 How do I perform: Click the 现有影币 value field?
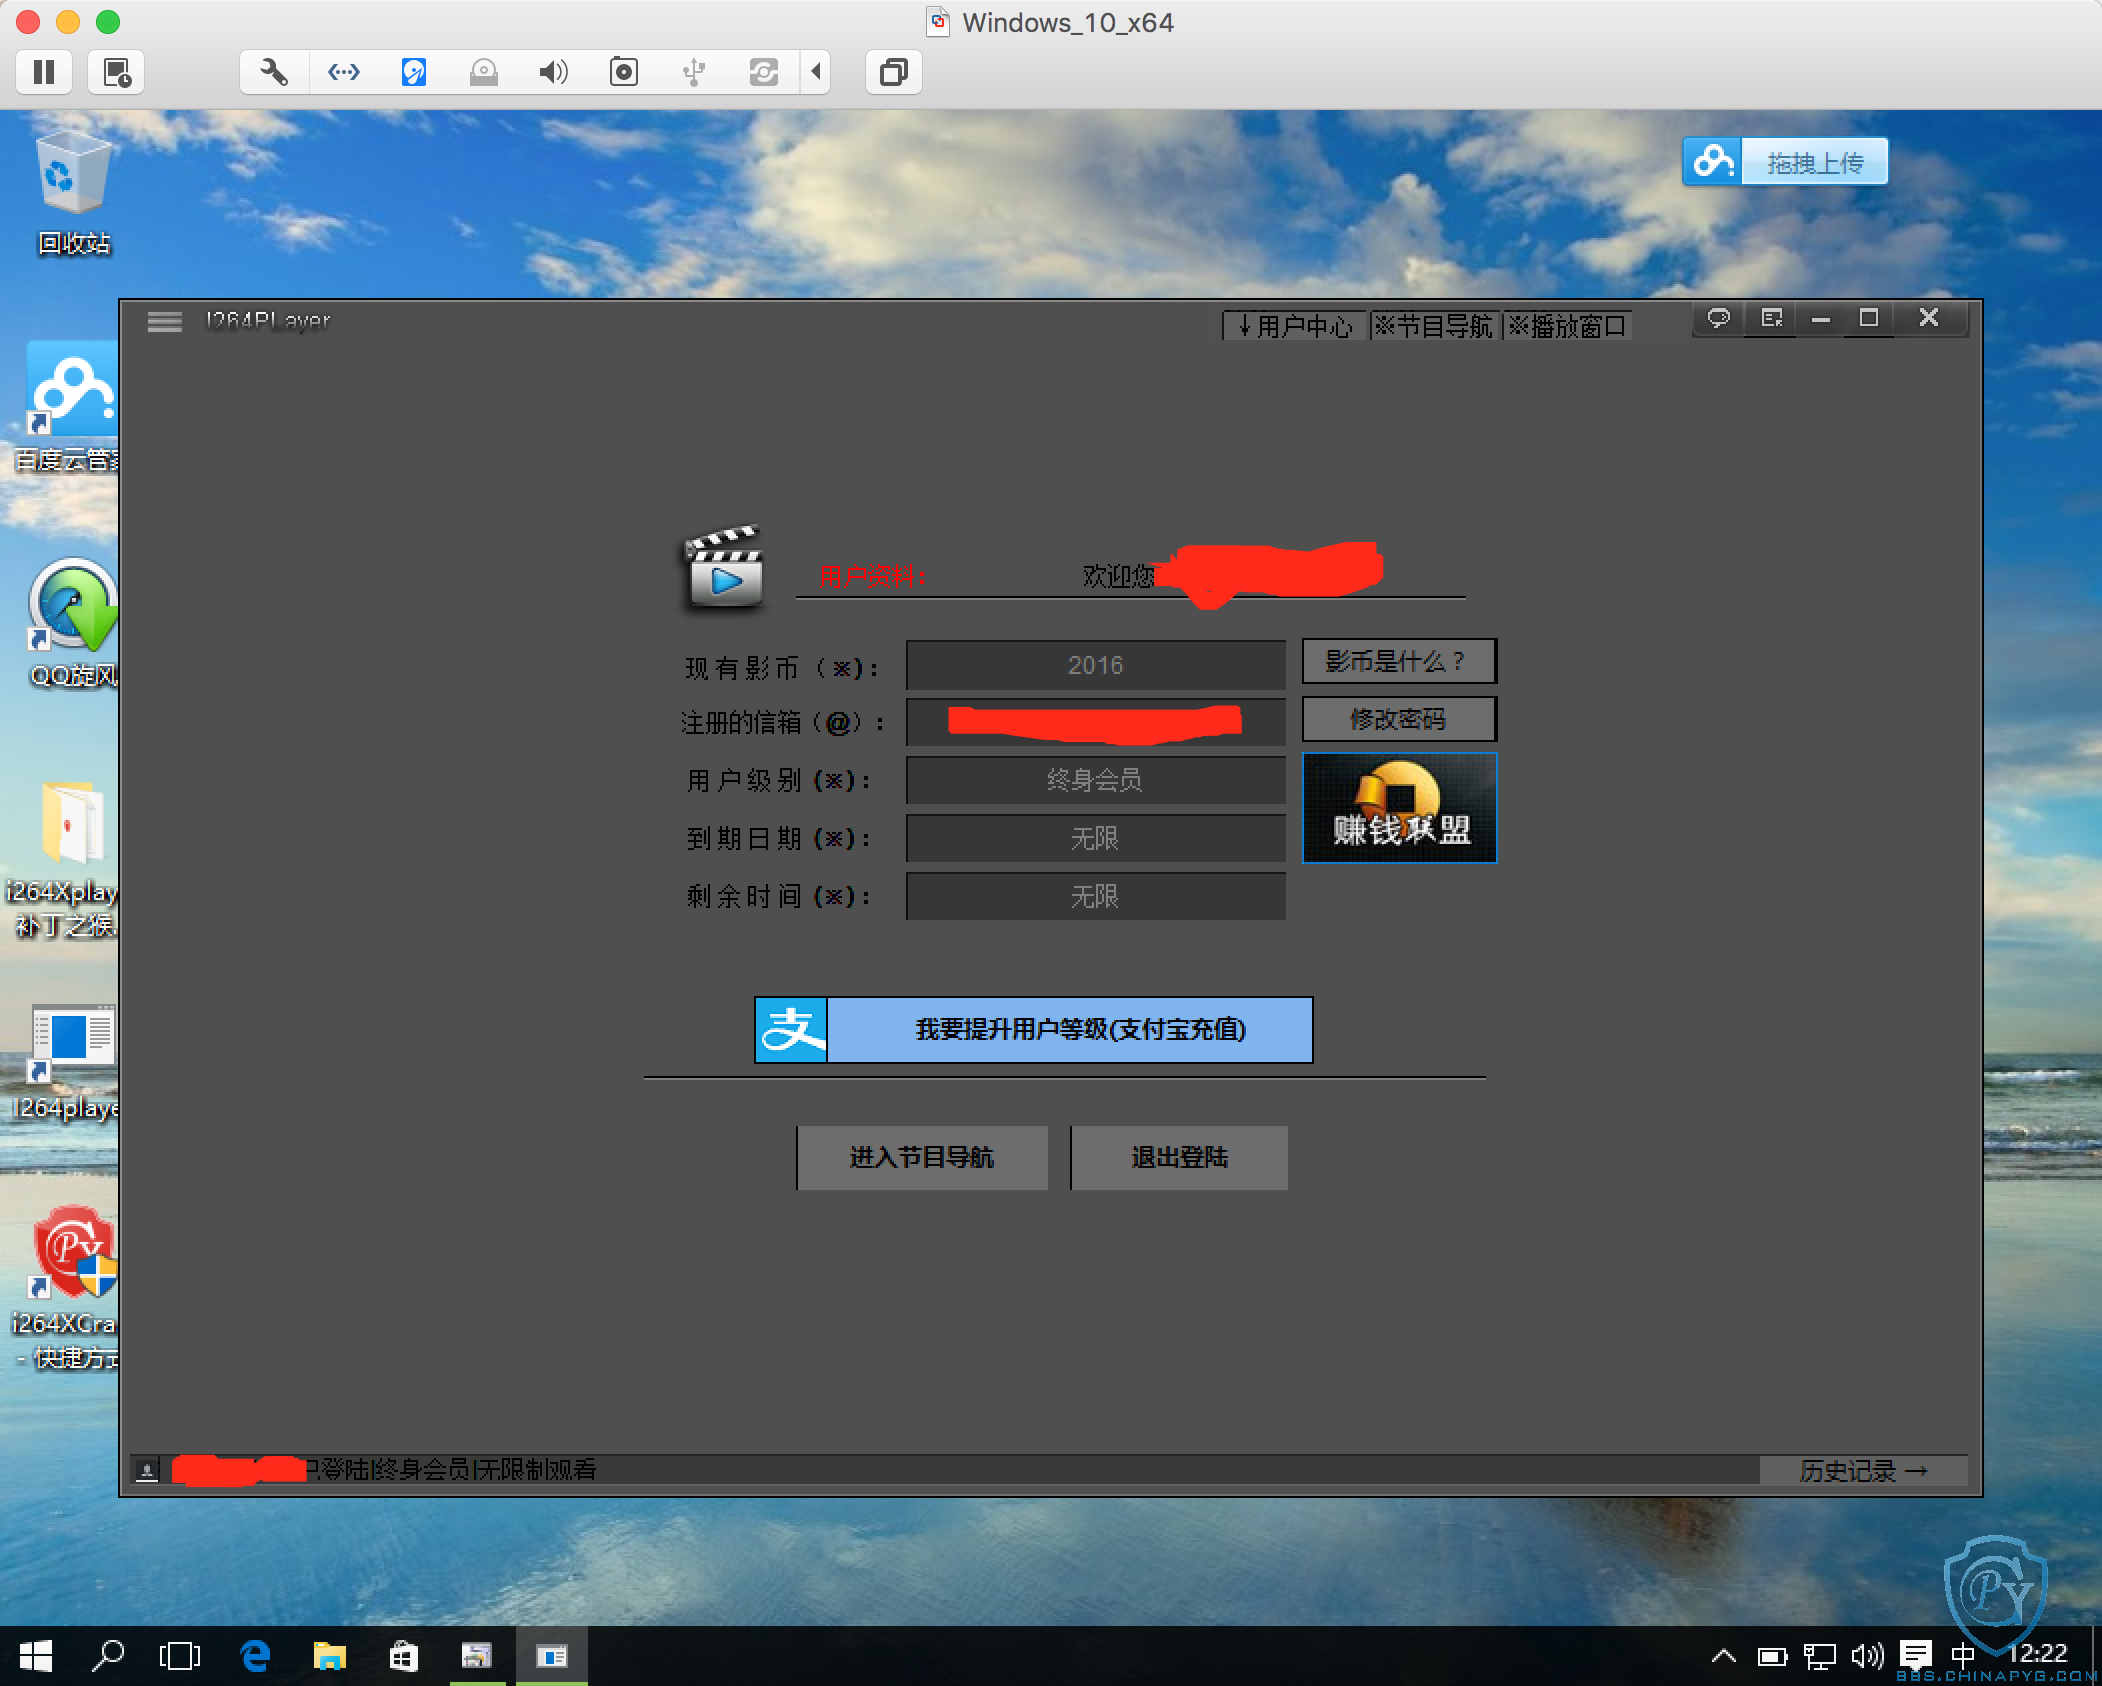(1095, 665)
